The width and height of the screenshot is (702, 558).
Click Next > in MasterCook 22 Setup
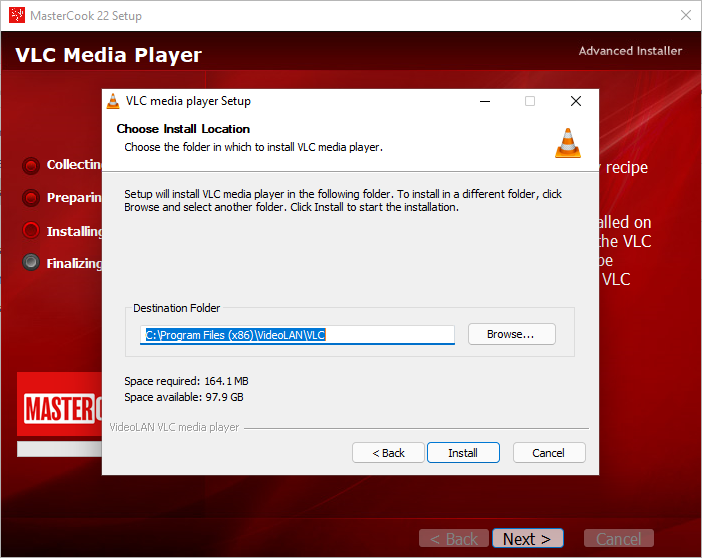(527, 538)
